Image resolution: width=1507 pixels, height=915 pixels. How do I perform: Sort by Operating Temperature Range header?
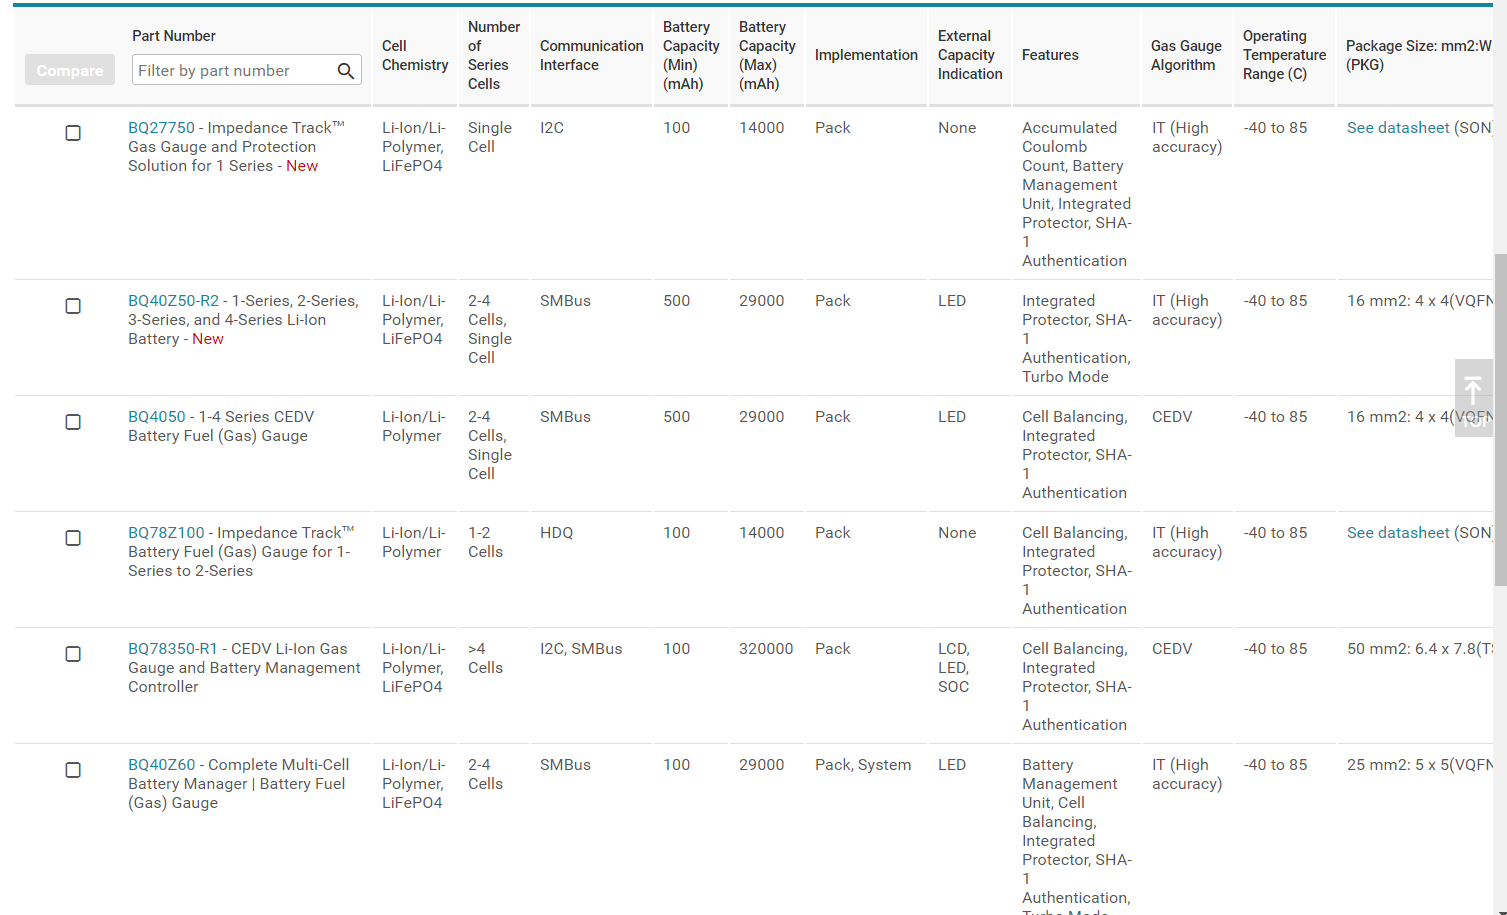(1284, 55)
